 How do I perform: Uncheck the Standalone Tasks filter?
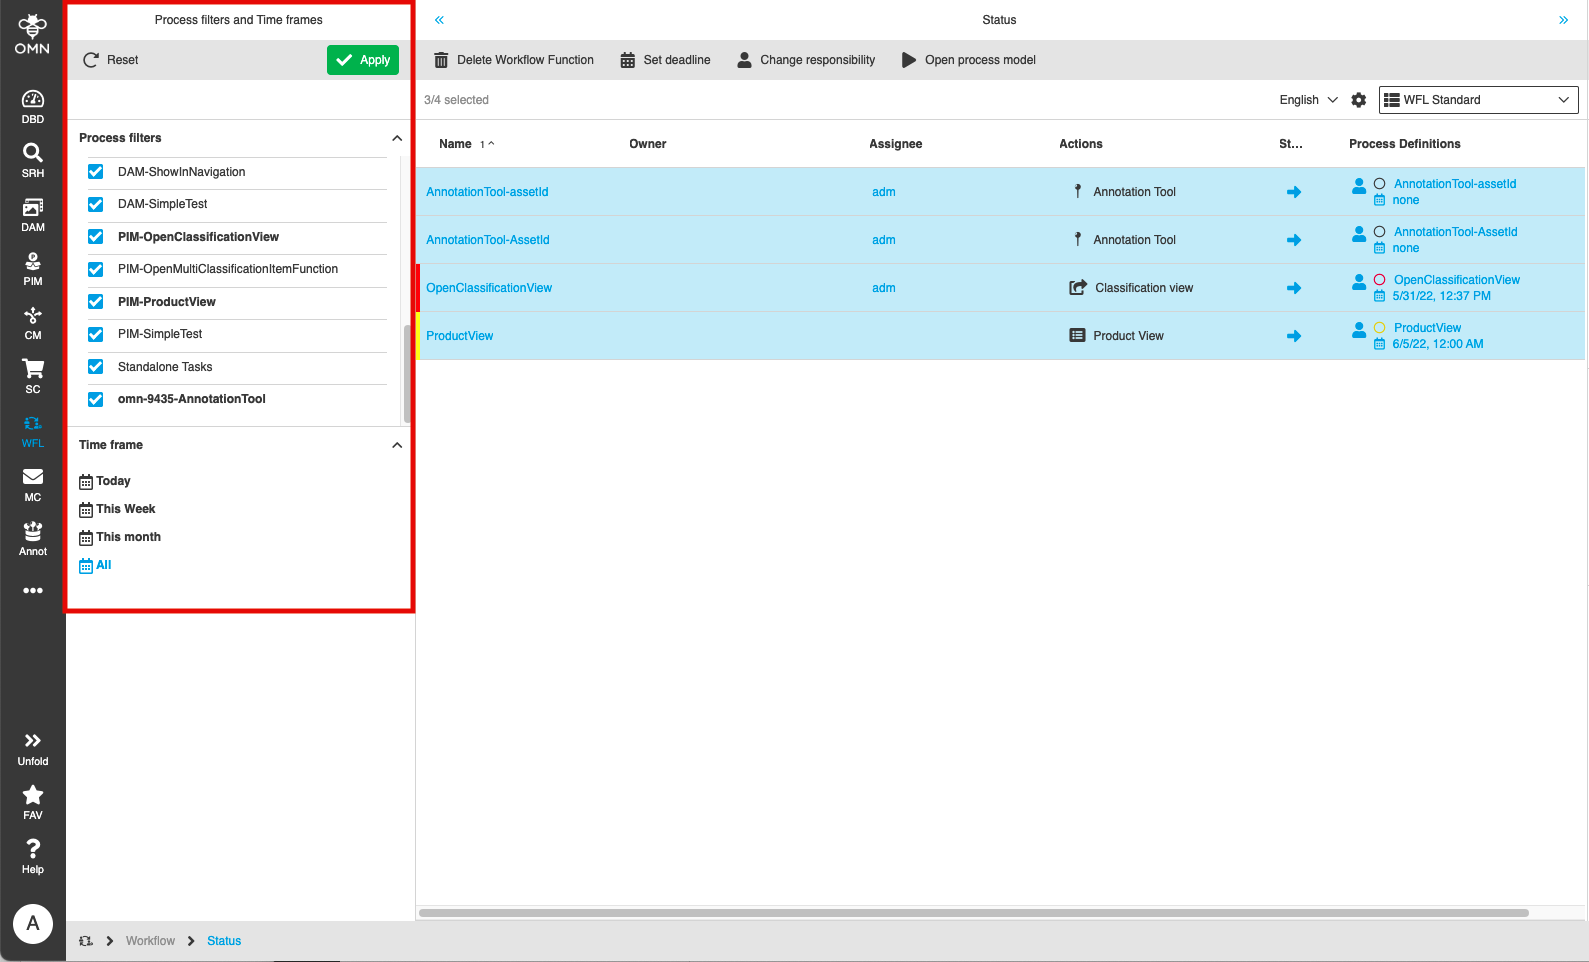click(x=96, y=367)
